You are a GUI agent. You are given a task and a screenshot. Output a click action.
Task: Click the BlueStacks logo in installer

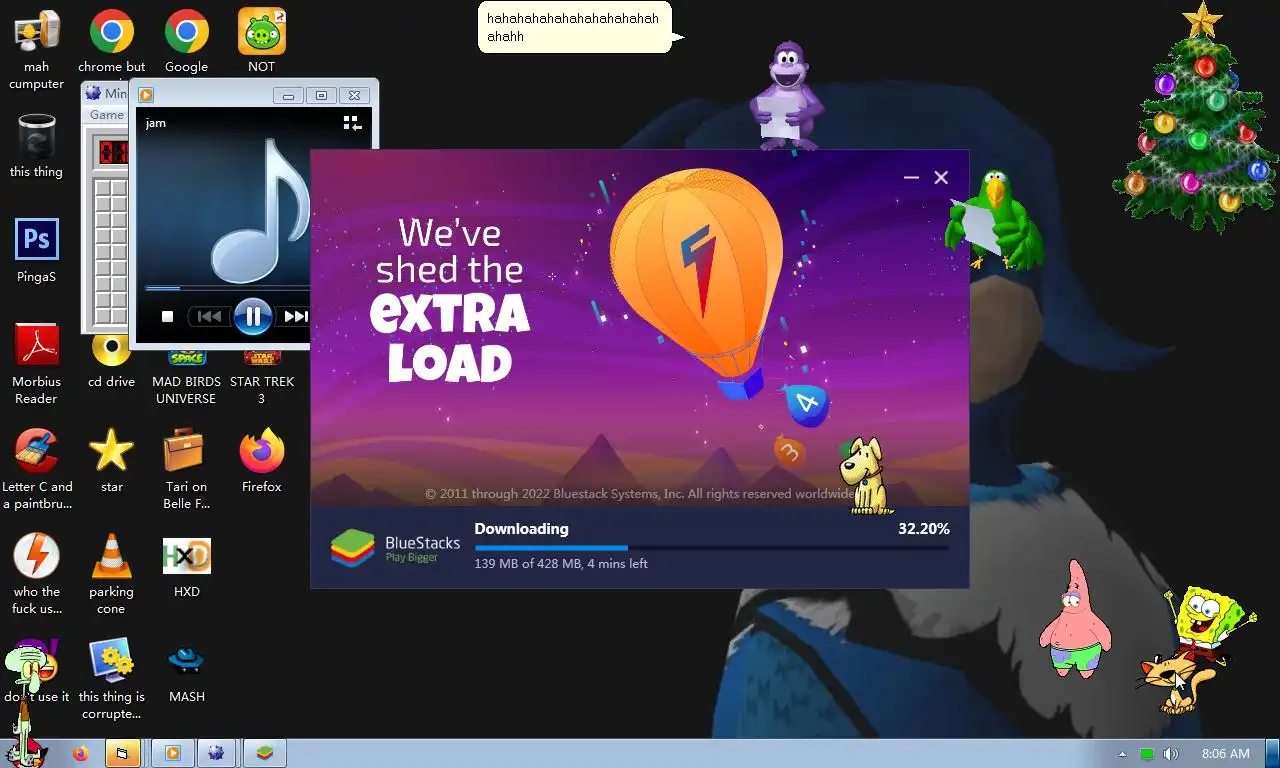pos(395,547)
